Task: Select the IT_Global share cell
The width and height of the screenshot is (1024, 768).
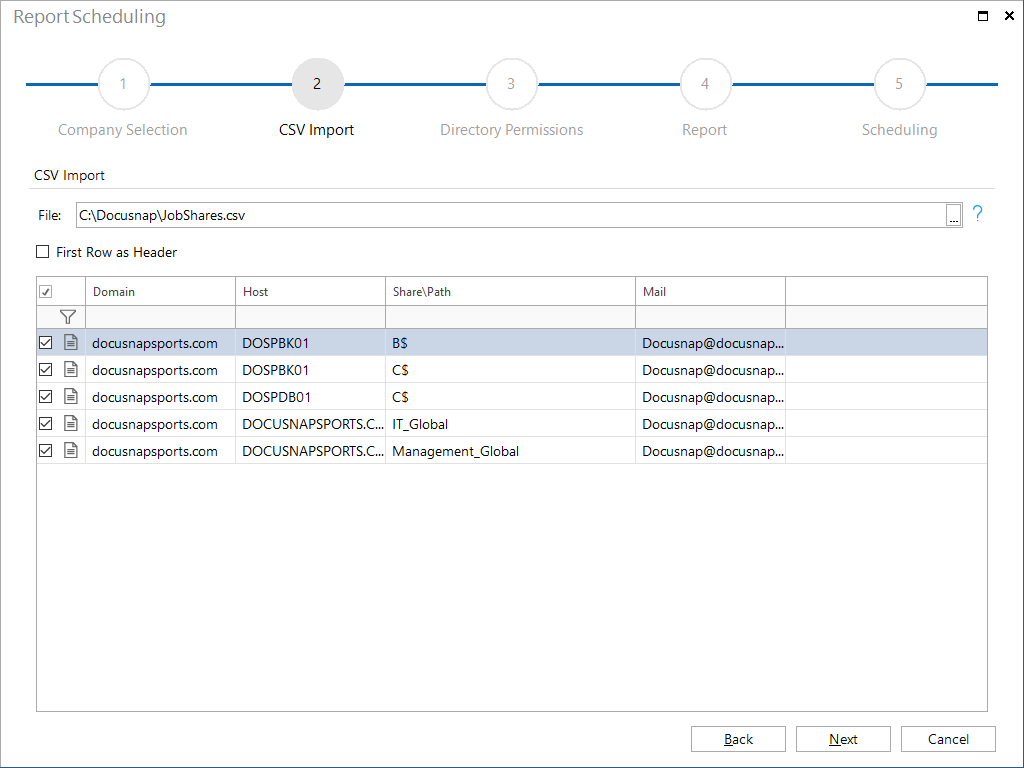Action: [x=511, y=423]
